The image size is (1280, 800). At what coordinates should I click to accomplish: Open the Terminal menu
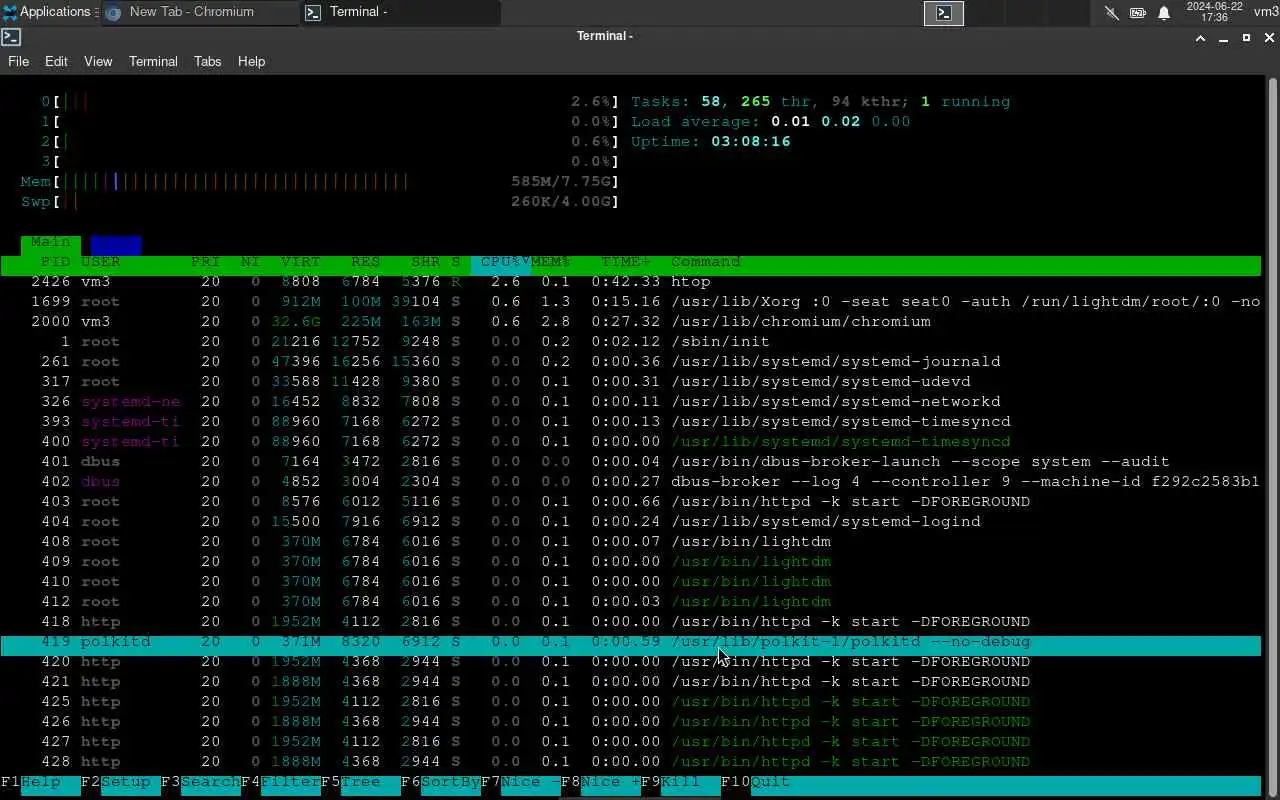[153, 61]
